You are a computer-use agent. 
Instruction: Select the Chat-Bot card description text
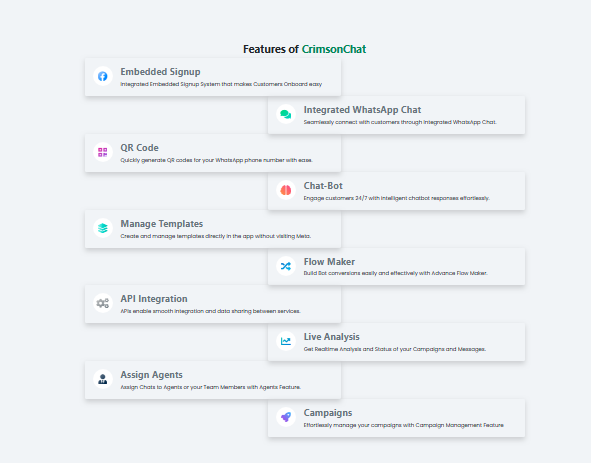click(397, 198)
